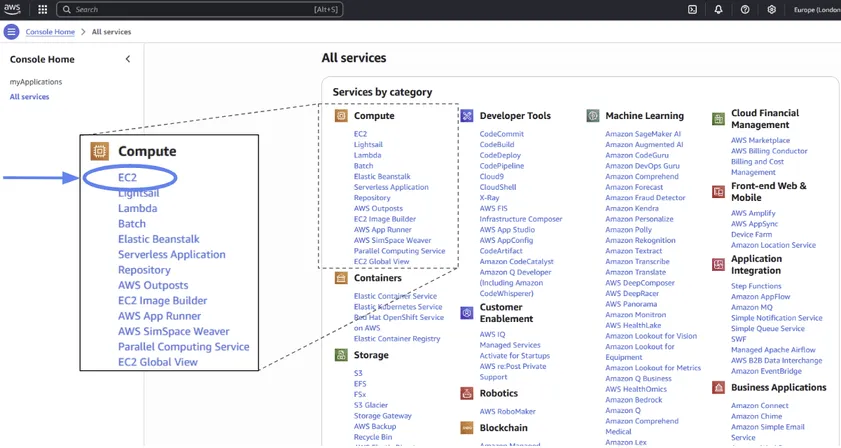Open Amazon CodeCatalyst link
Image resolution: width=841 pixels, height=448 pixels.
click(517, 261)
